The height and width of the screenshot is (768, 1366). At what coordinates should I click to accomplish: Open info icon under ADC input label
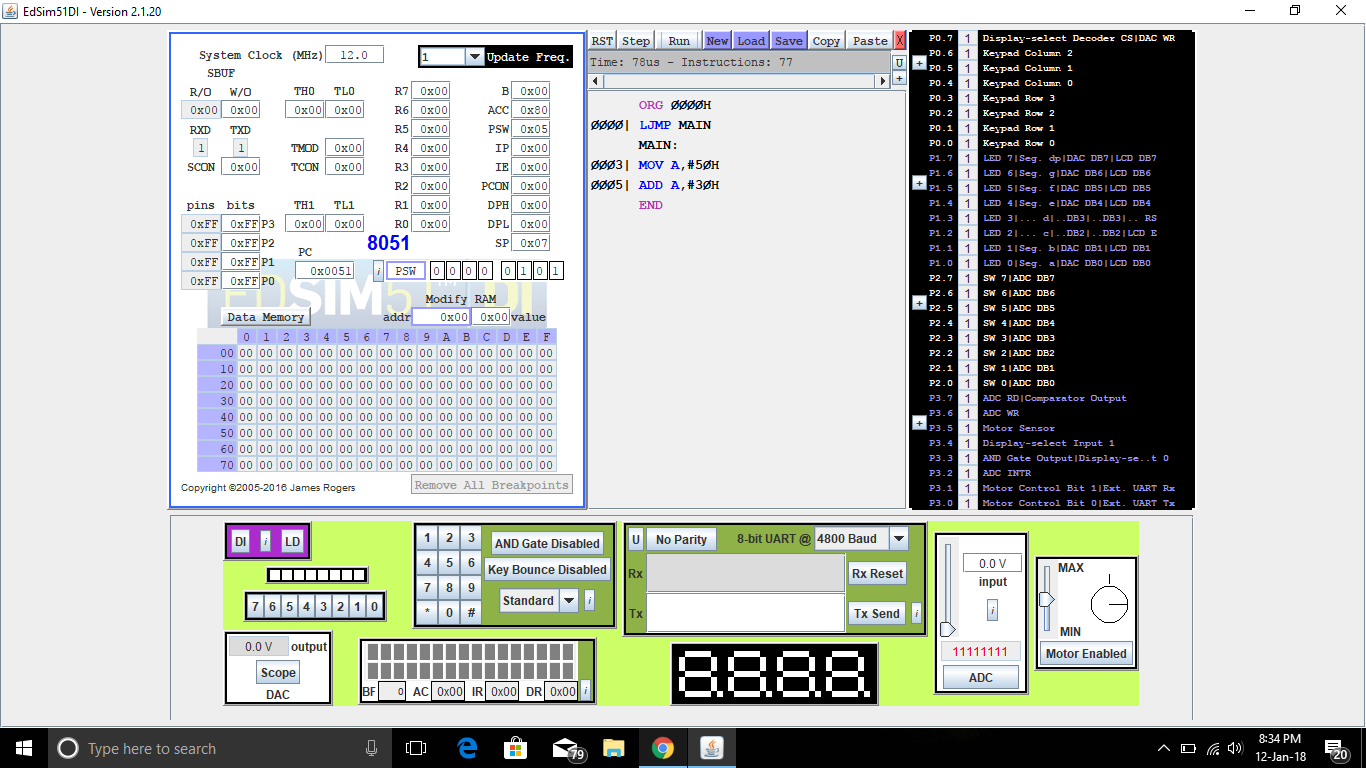[x=992, y=609]
